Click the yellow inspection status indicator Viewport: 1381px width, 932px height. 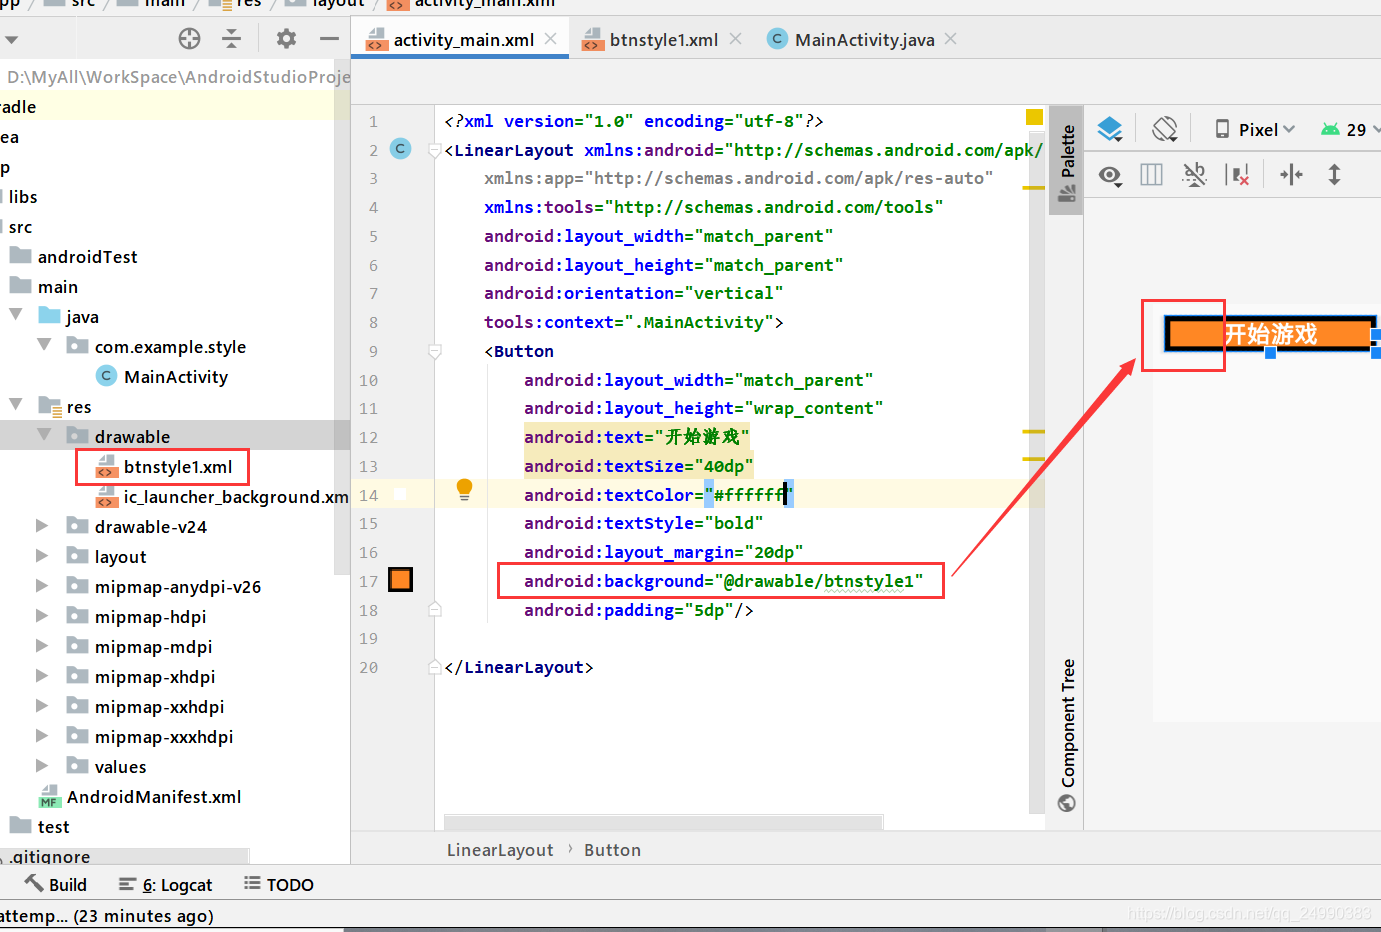[x=1034, y=118]
